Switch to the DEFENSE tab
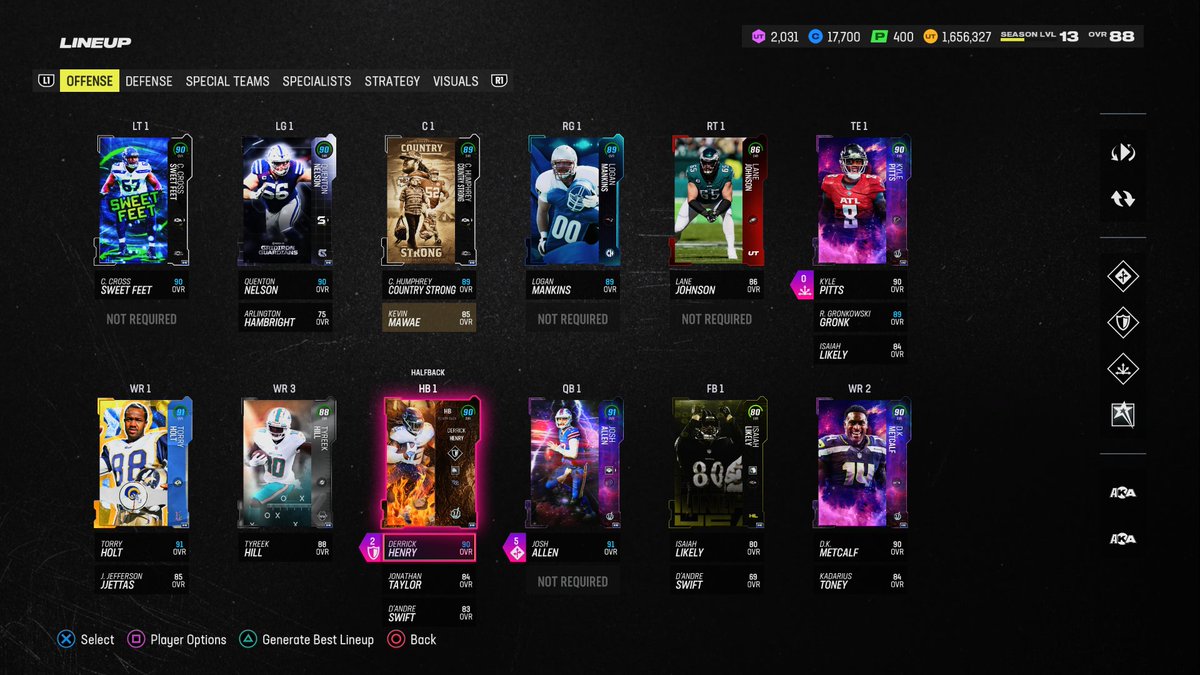Viewport: 1200px width, 675px height. [148, 81]
